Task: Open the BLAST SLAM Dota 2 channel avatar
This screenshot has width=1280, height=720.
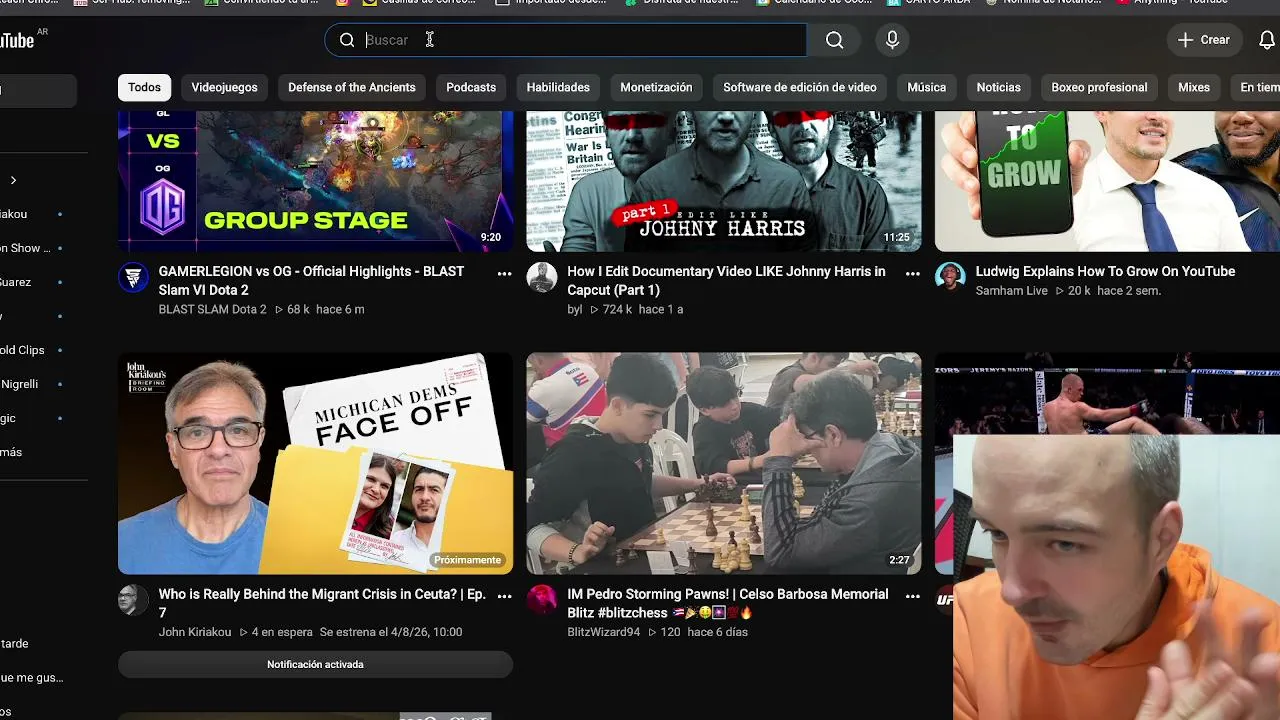Action: click(x=133, y=277)
